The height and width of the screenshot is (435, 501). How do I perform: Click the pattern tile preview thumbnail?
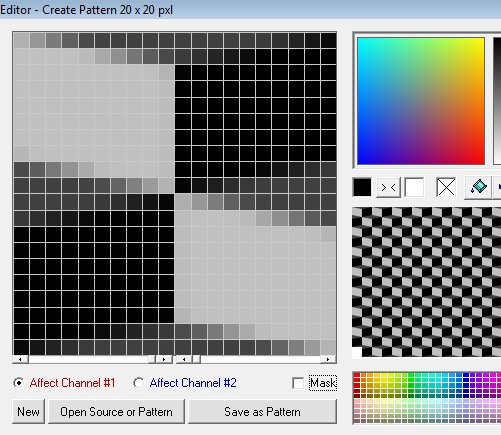point(426,282)
